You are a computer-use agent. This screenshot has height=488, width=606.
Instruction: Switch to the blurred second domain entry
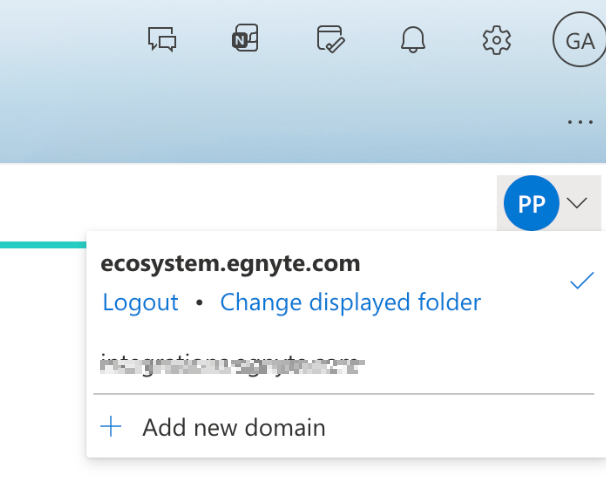pos(230,364)
